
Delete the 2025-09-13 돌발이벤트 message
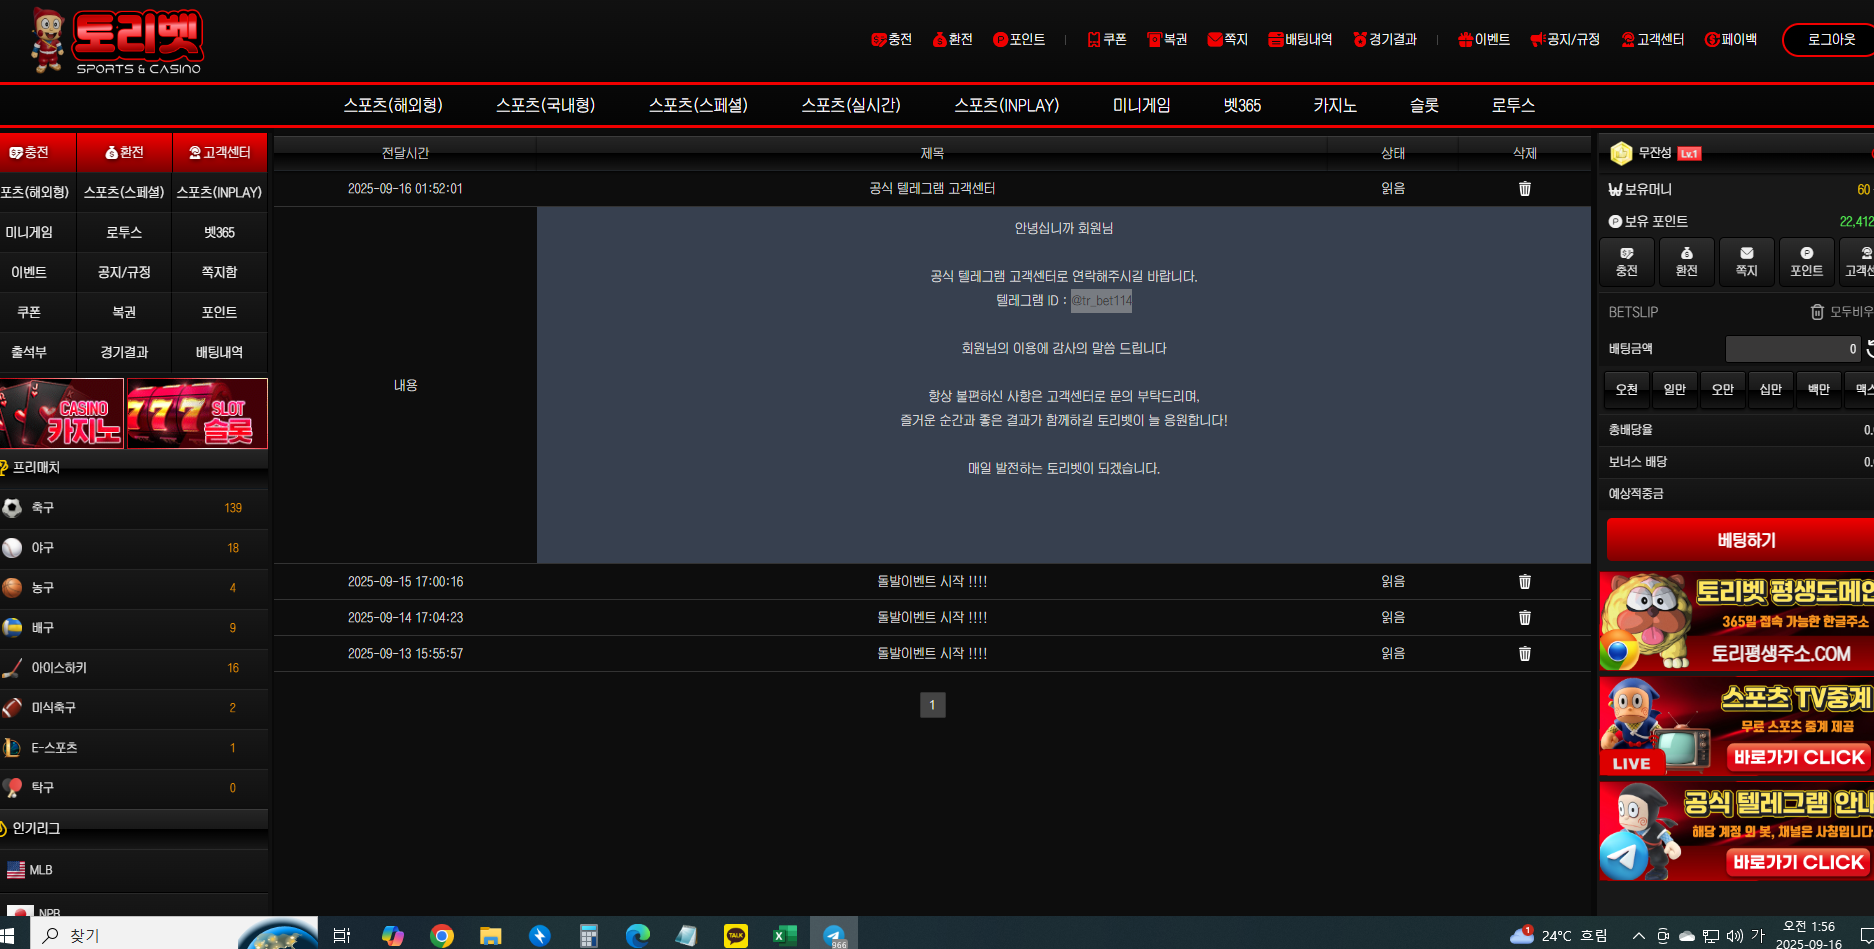pyautogui.click(x=1524, y=654)
